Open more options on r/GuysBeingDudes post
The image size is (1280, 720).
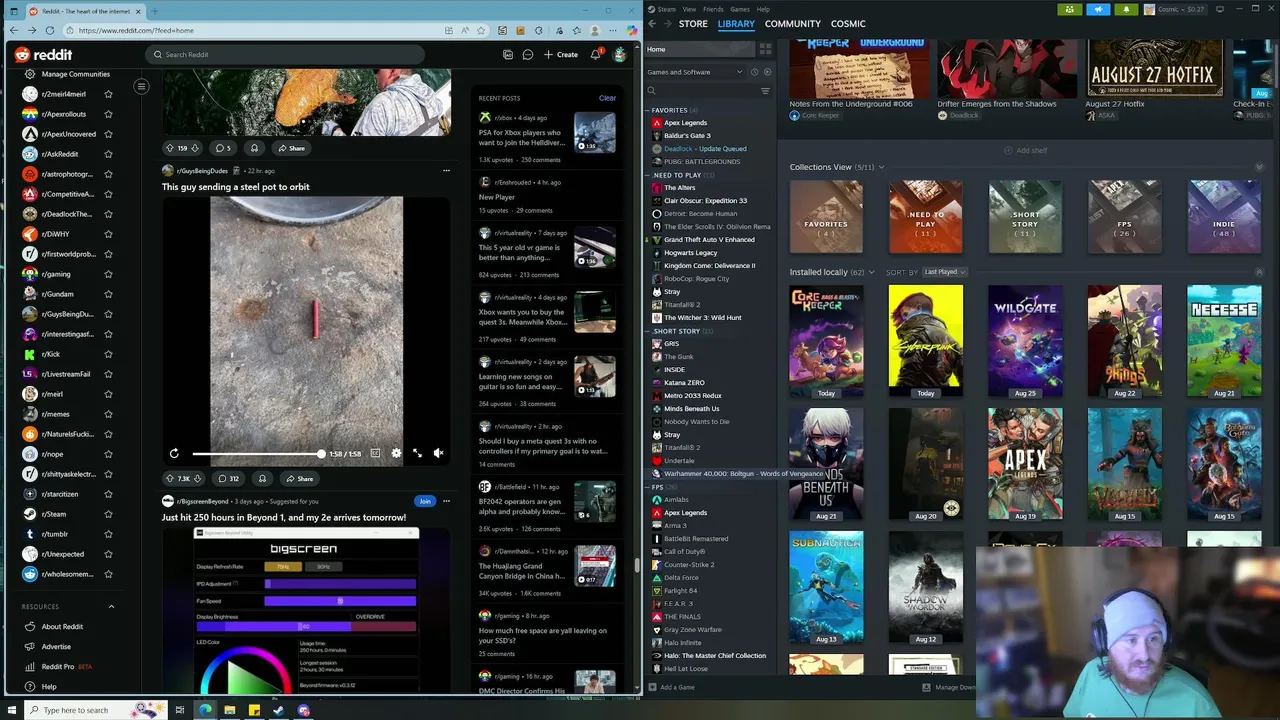pos(446,171)
